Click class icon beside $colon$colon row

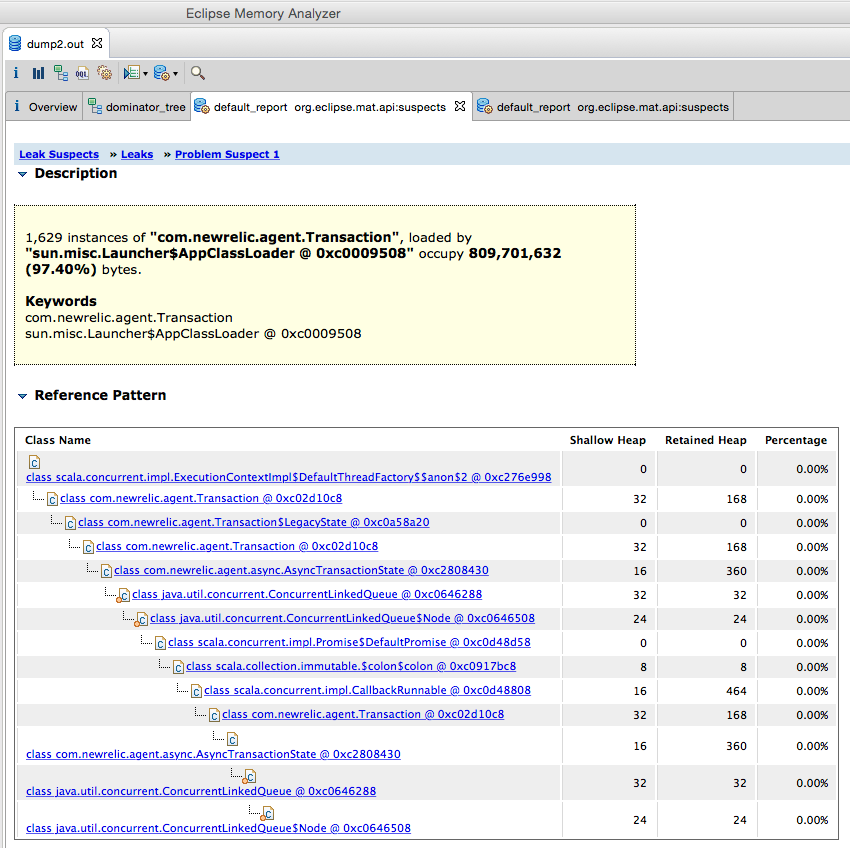[178, 667]
